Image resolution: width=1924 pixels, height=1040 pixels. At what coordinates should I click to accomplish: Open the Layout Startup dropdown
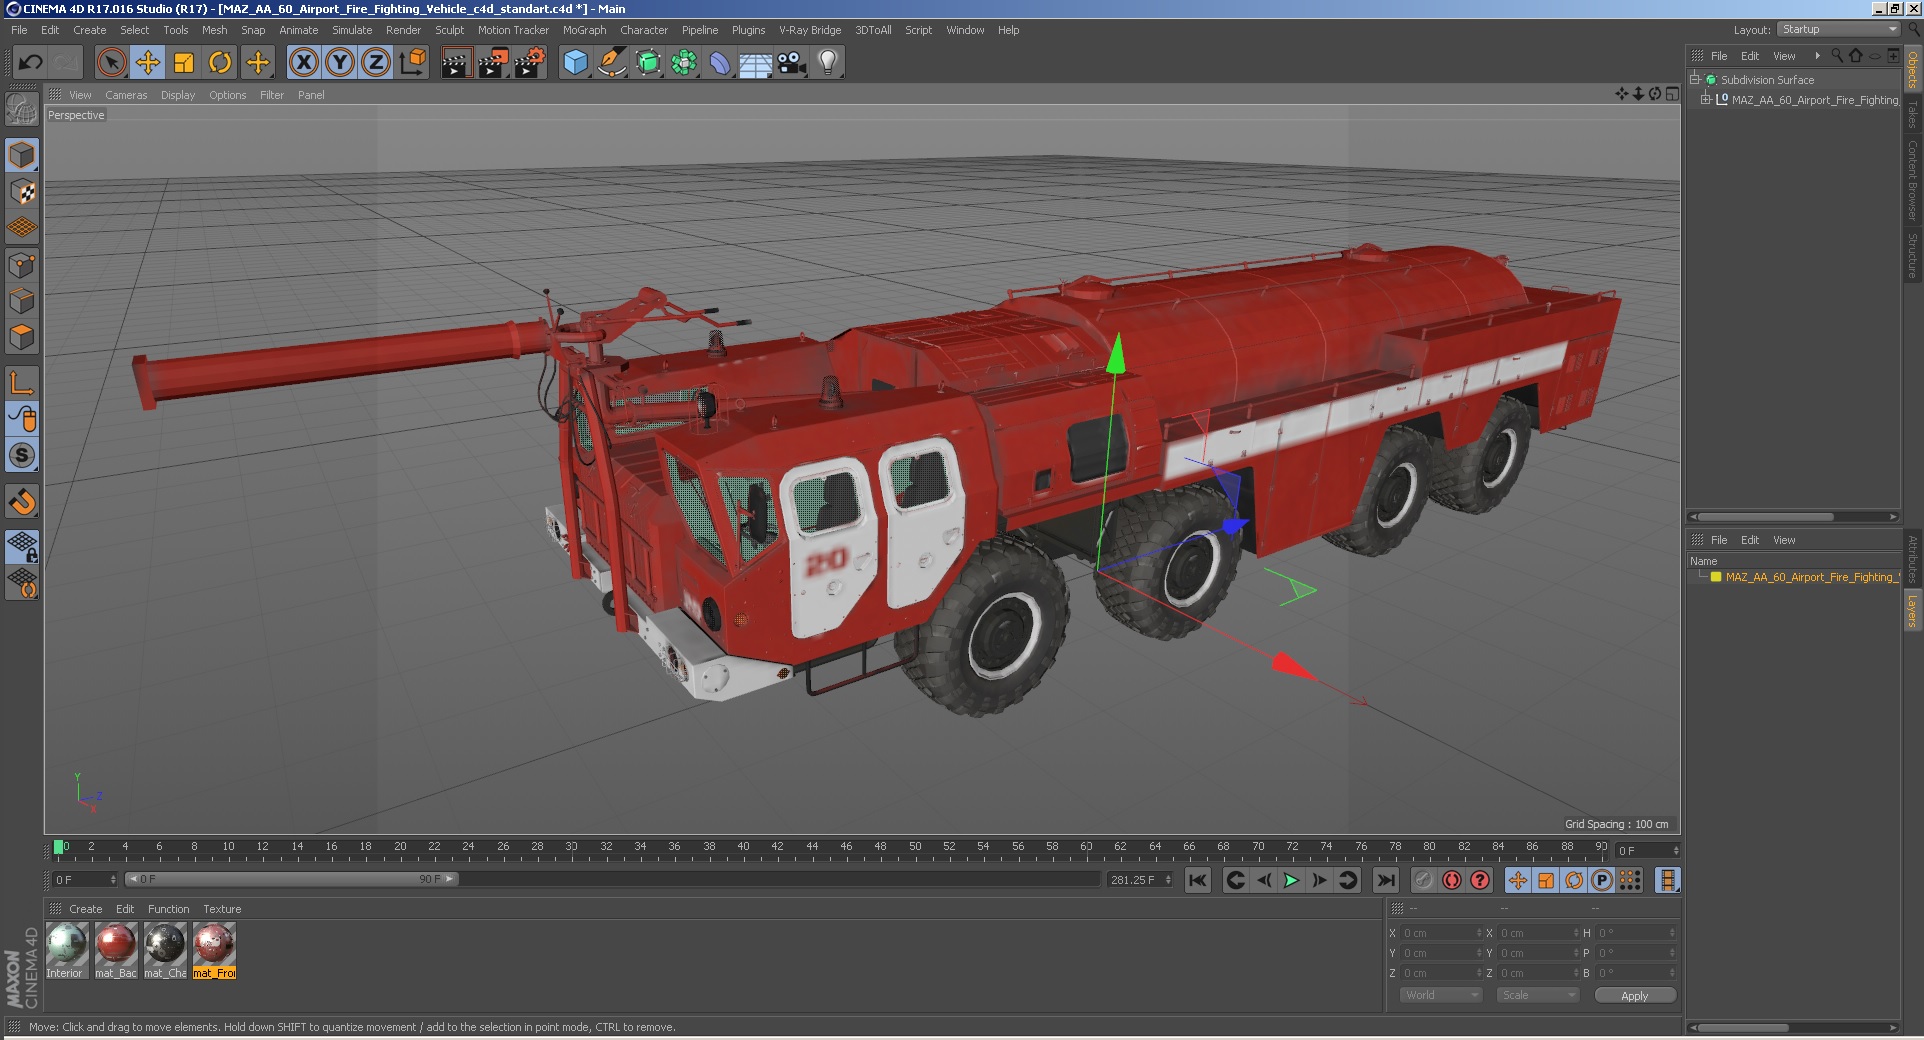click(1838, 29)
